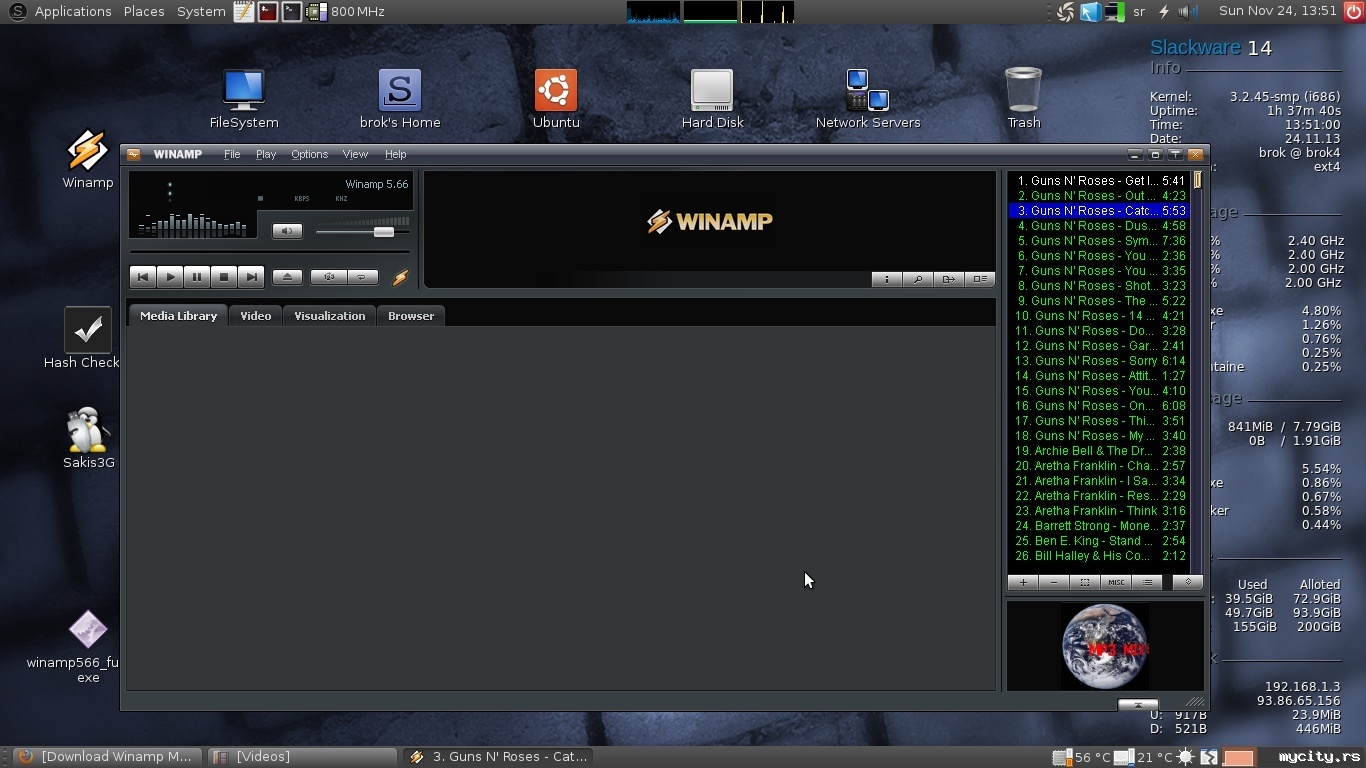
Task: Select track 26 Bill Halley & His Co...
Action: point(1098,556)
